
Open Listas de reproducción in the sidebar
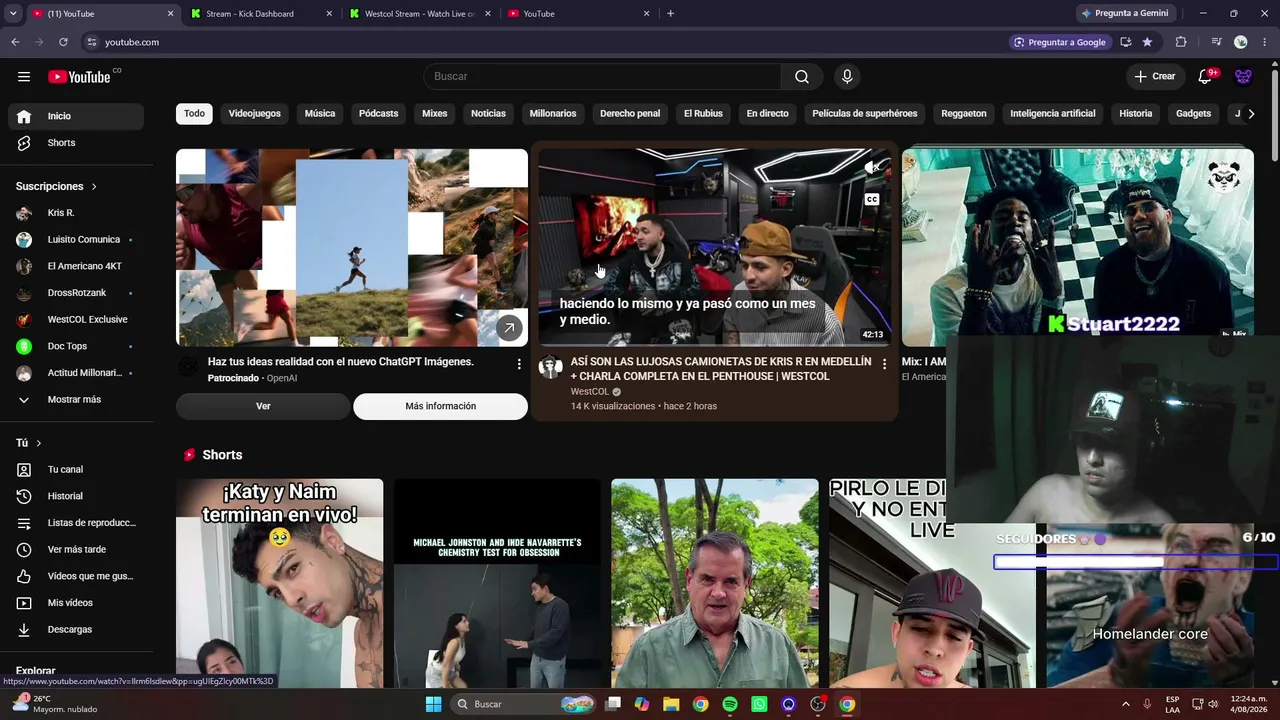tap(76, 523)
